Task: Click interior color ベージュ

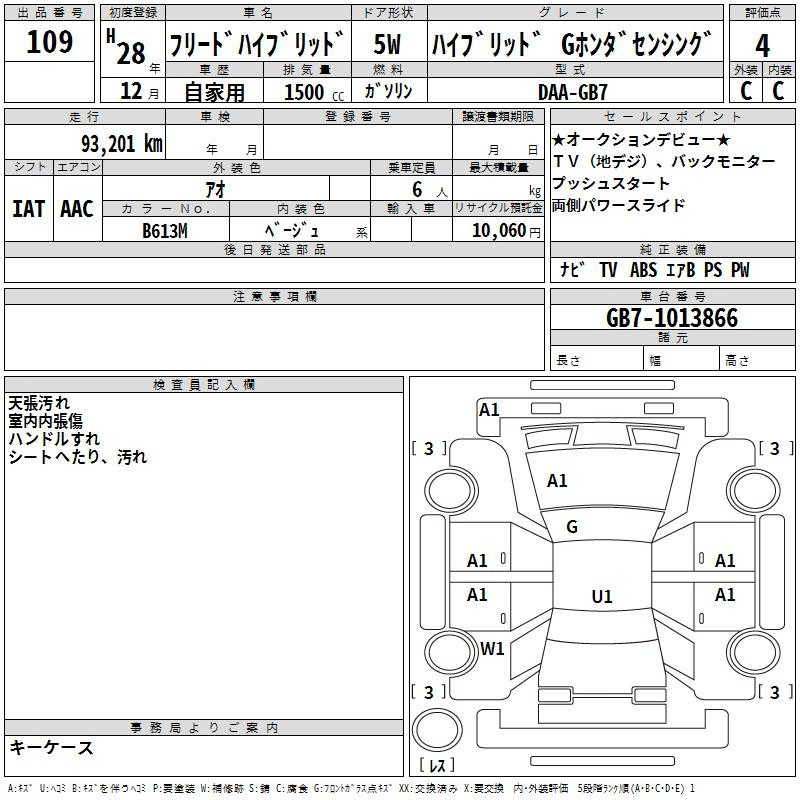Action: (292, 231)
